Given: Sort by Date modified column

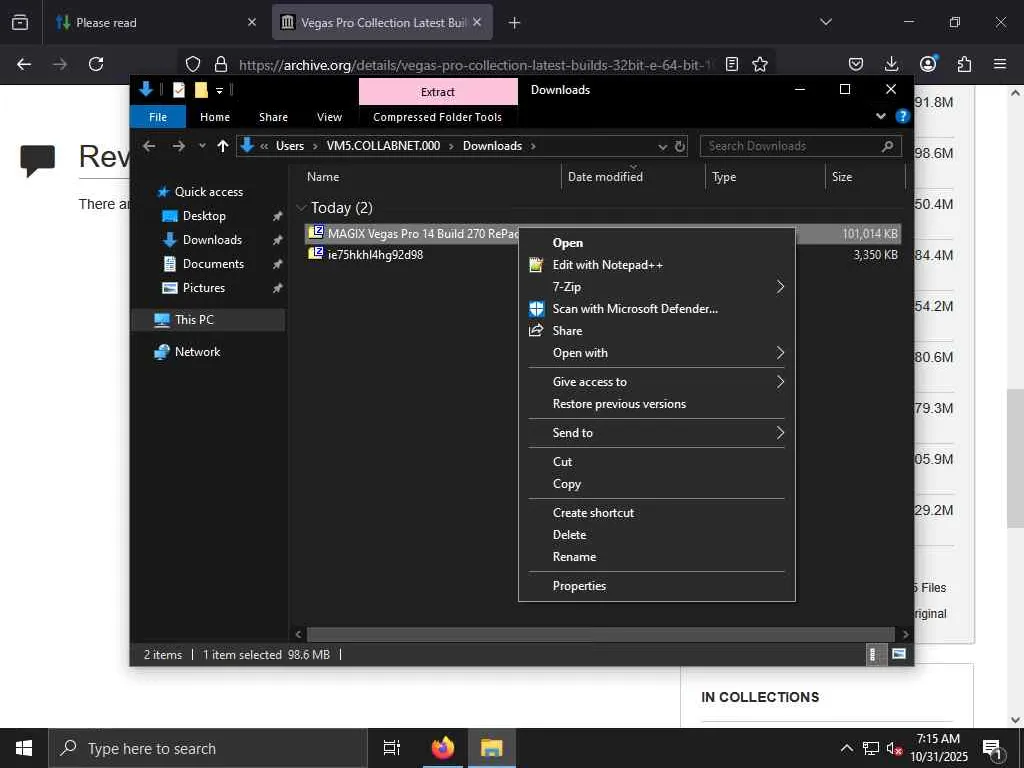Looking at the screenshot, I should point(605,177).
